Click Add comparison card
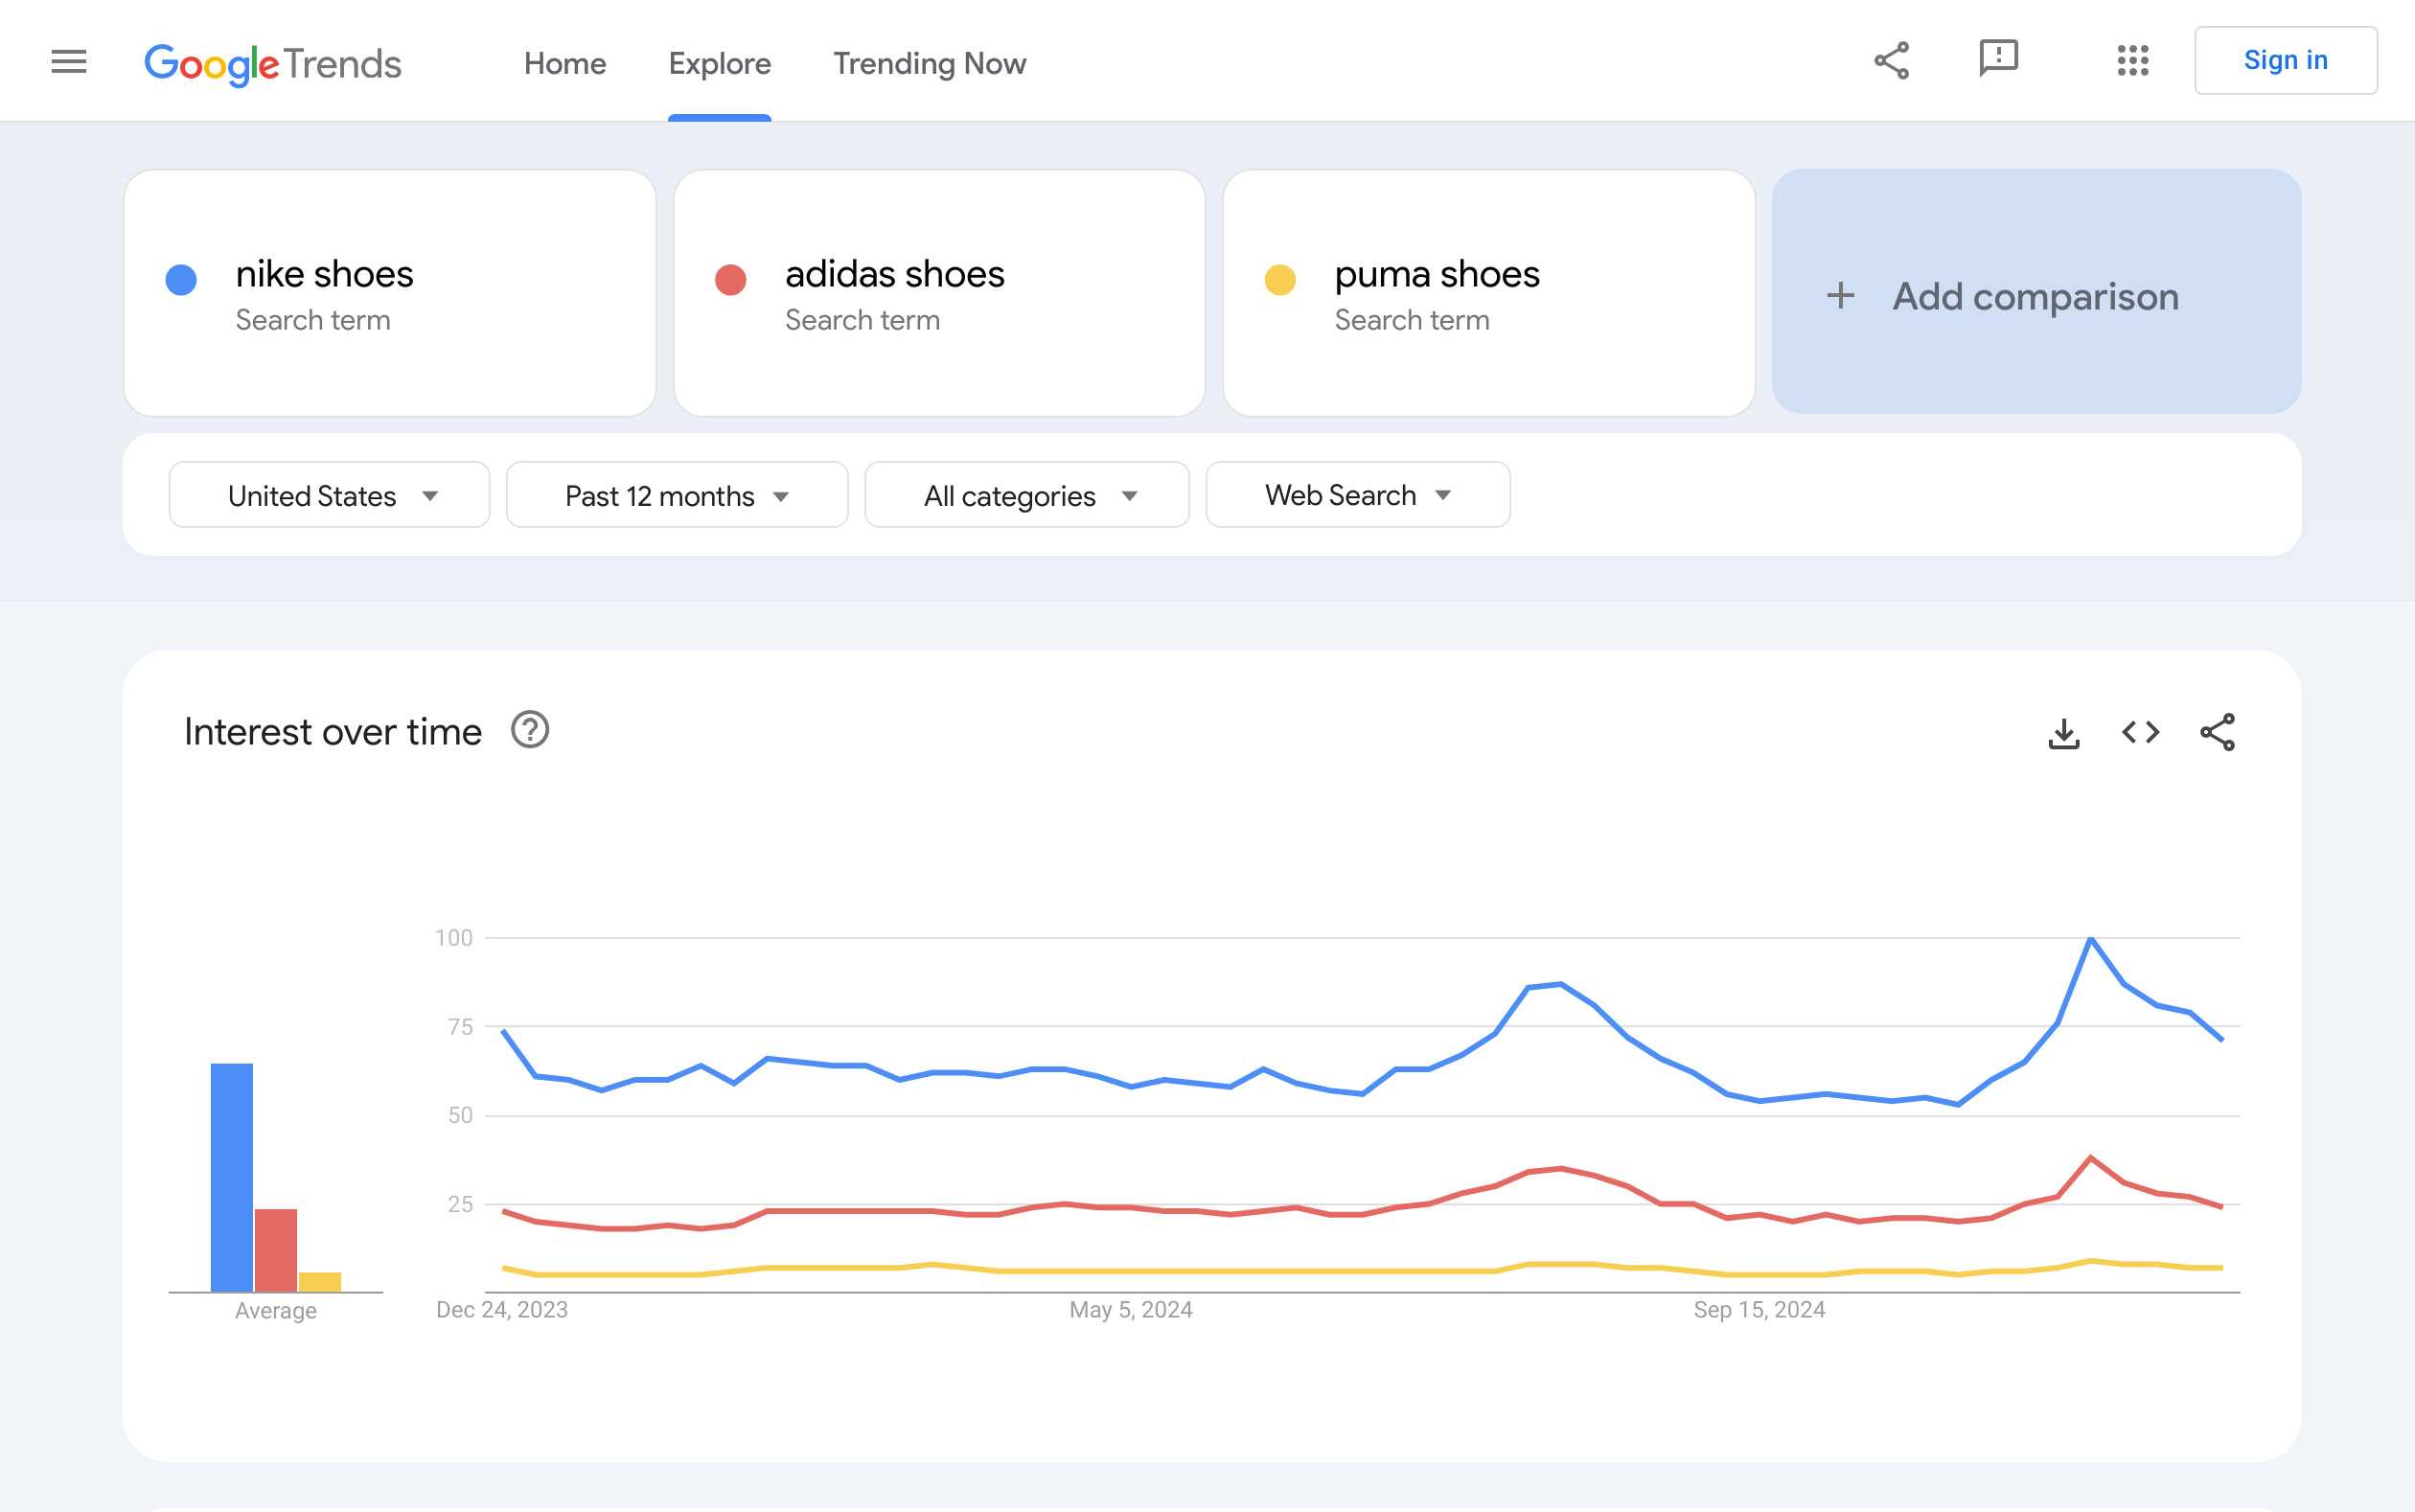This screenshot has width=2415, height=1512. [2037, 292]
